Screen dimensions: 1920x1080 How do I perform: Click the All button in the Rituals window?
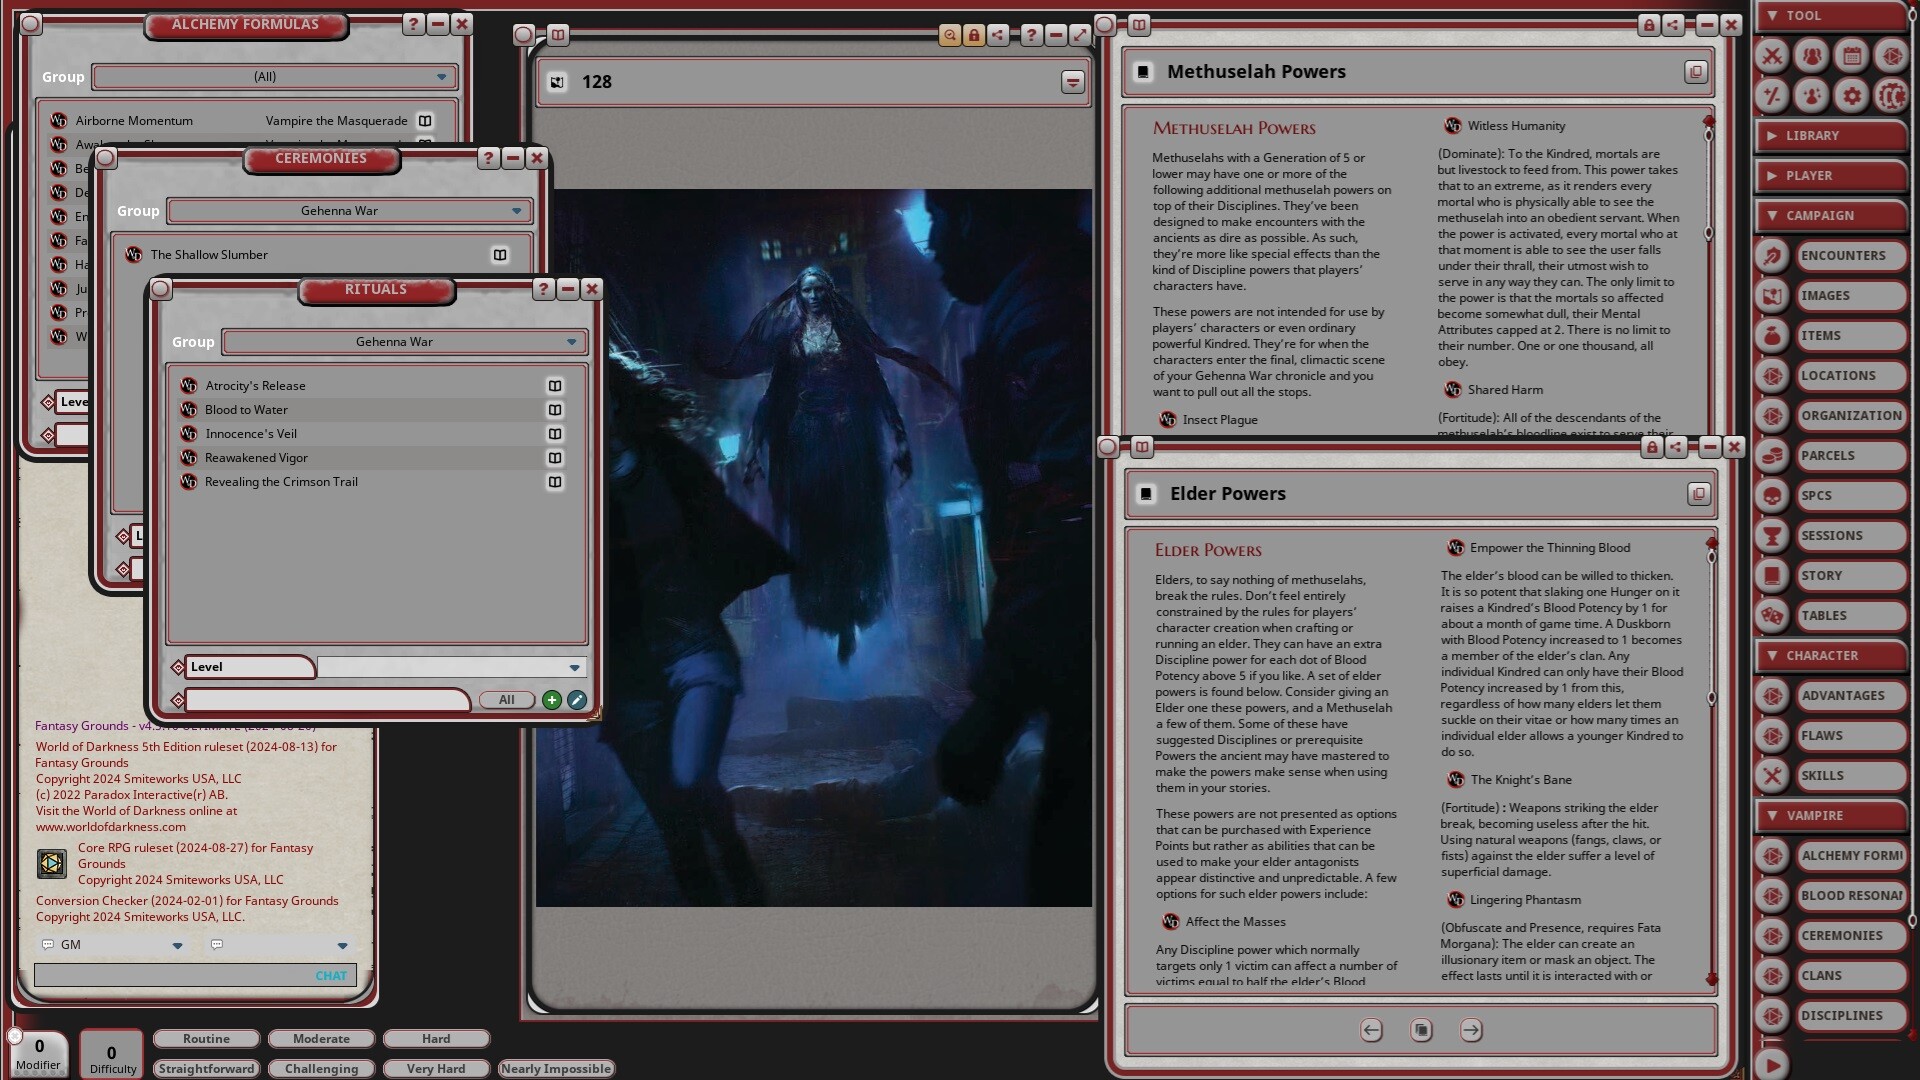point(506,700)
